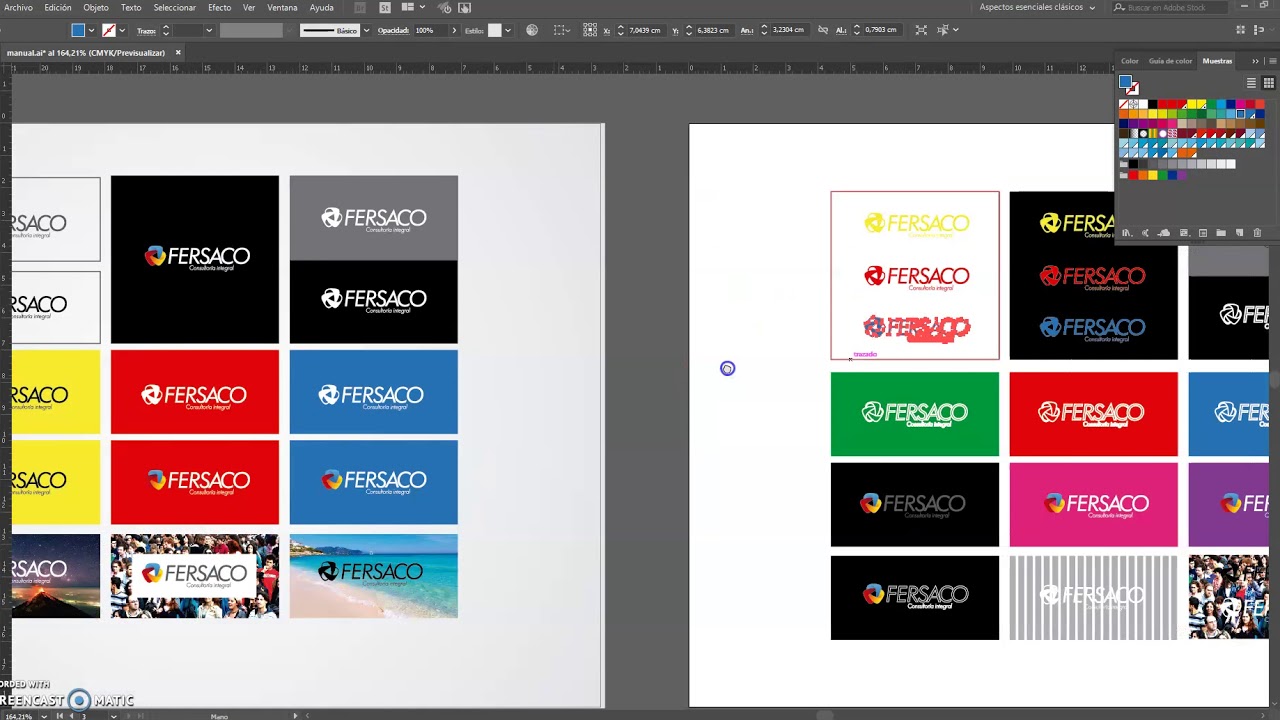Open the Ayuda menu
The width and height of the screenshot is (1280, 720).
322,7
